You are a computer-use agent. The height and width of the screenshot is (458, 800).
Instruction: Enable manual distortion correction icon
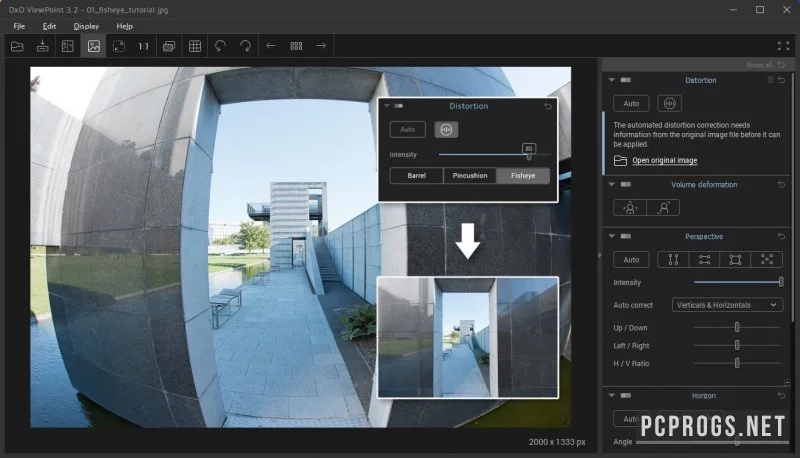point(669,104)
